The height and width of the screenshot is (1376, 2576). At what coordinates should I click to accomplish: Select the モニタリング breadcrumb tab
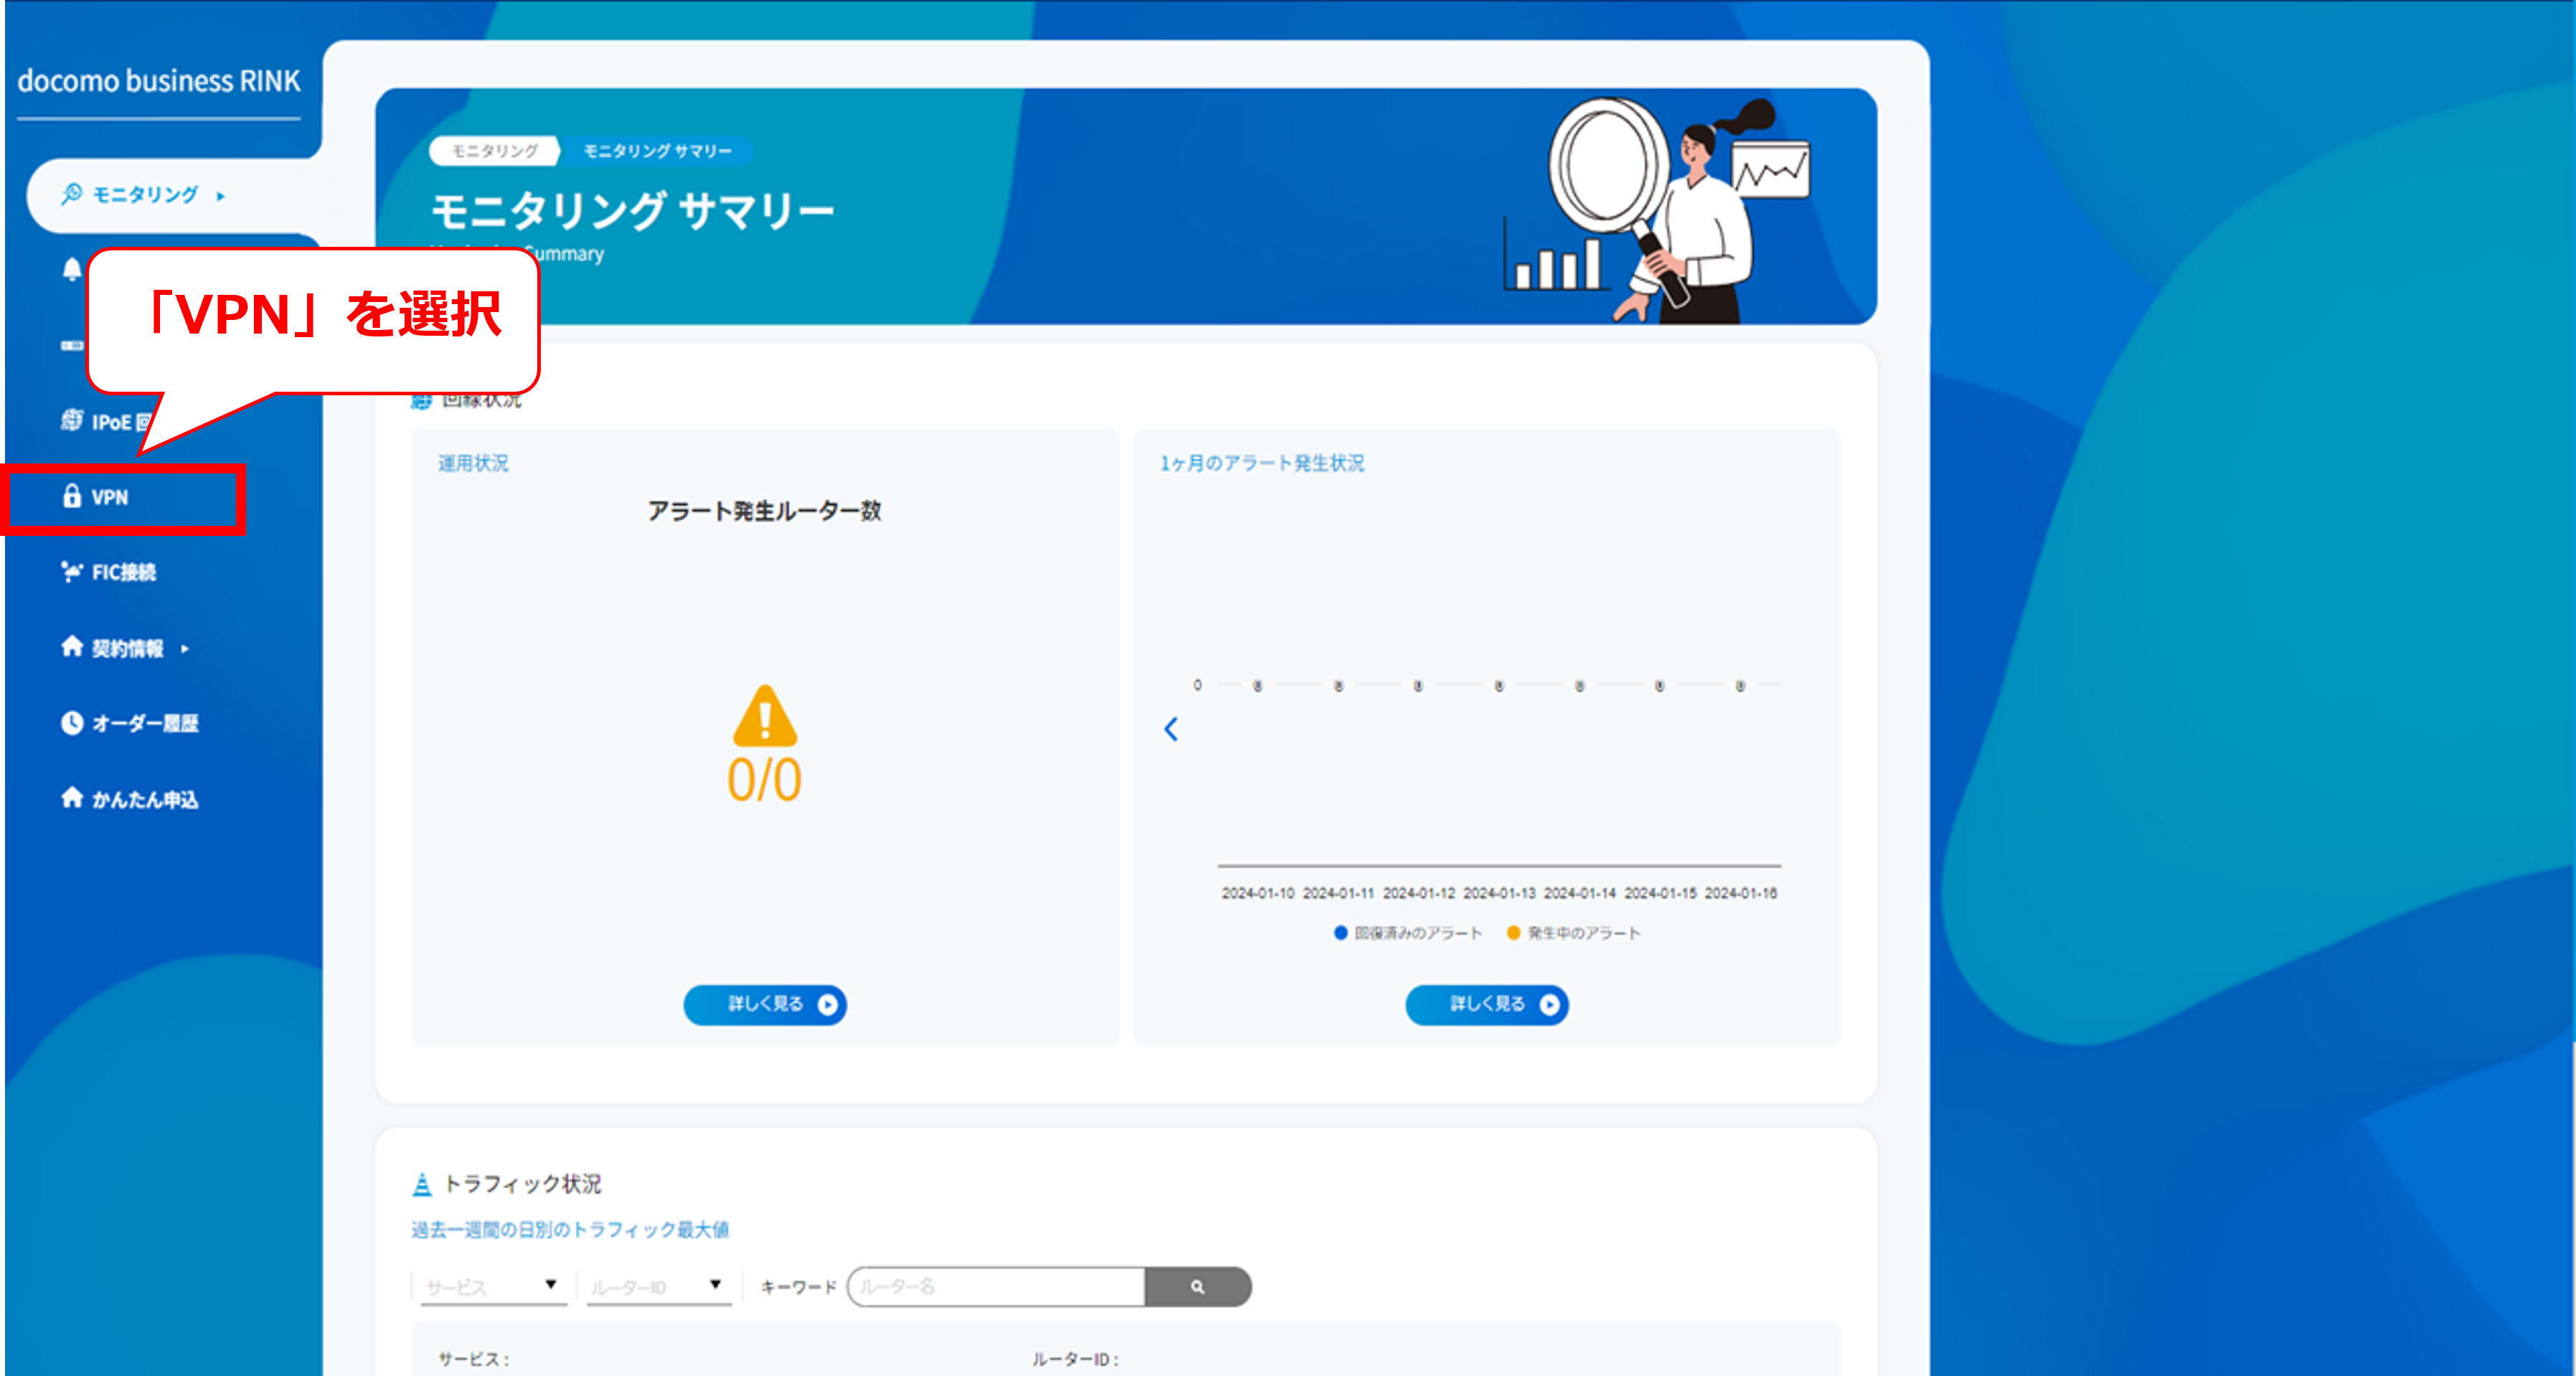point(494,151)
